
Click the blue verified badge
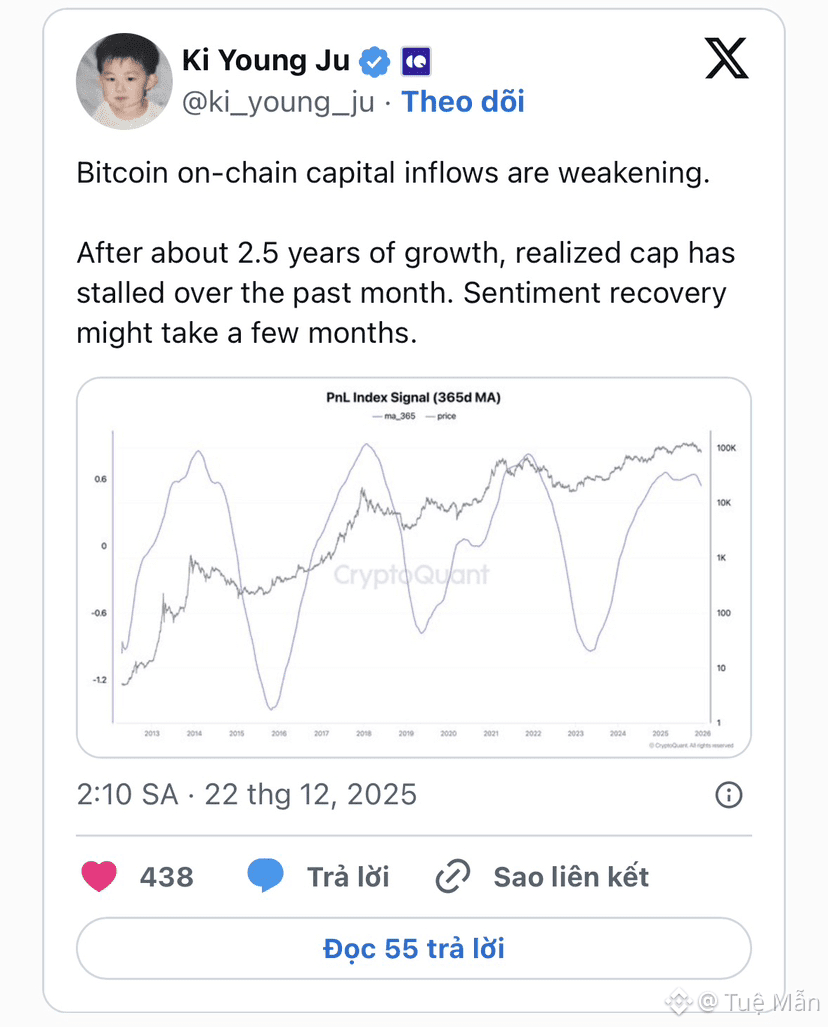(x=375, y=61)
